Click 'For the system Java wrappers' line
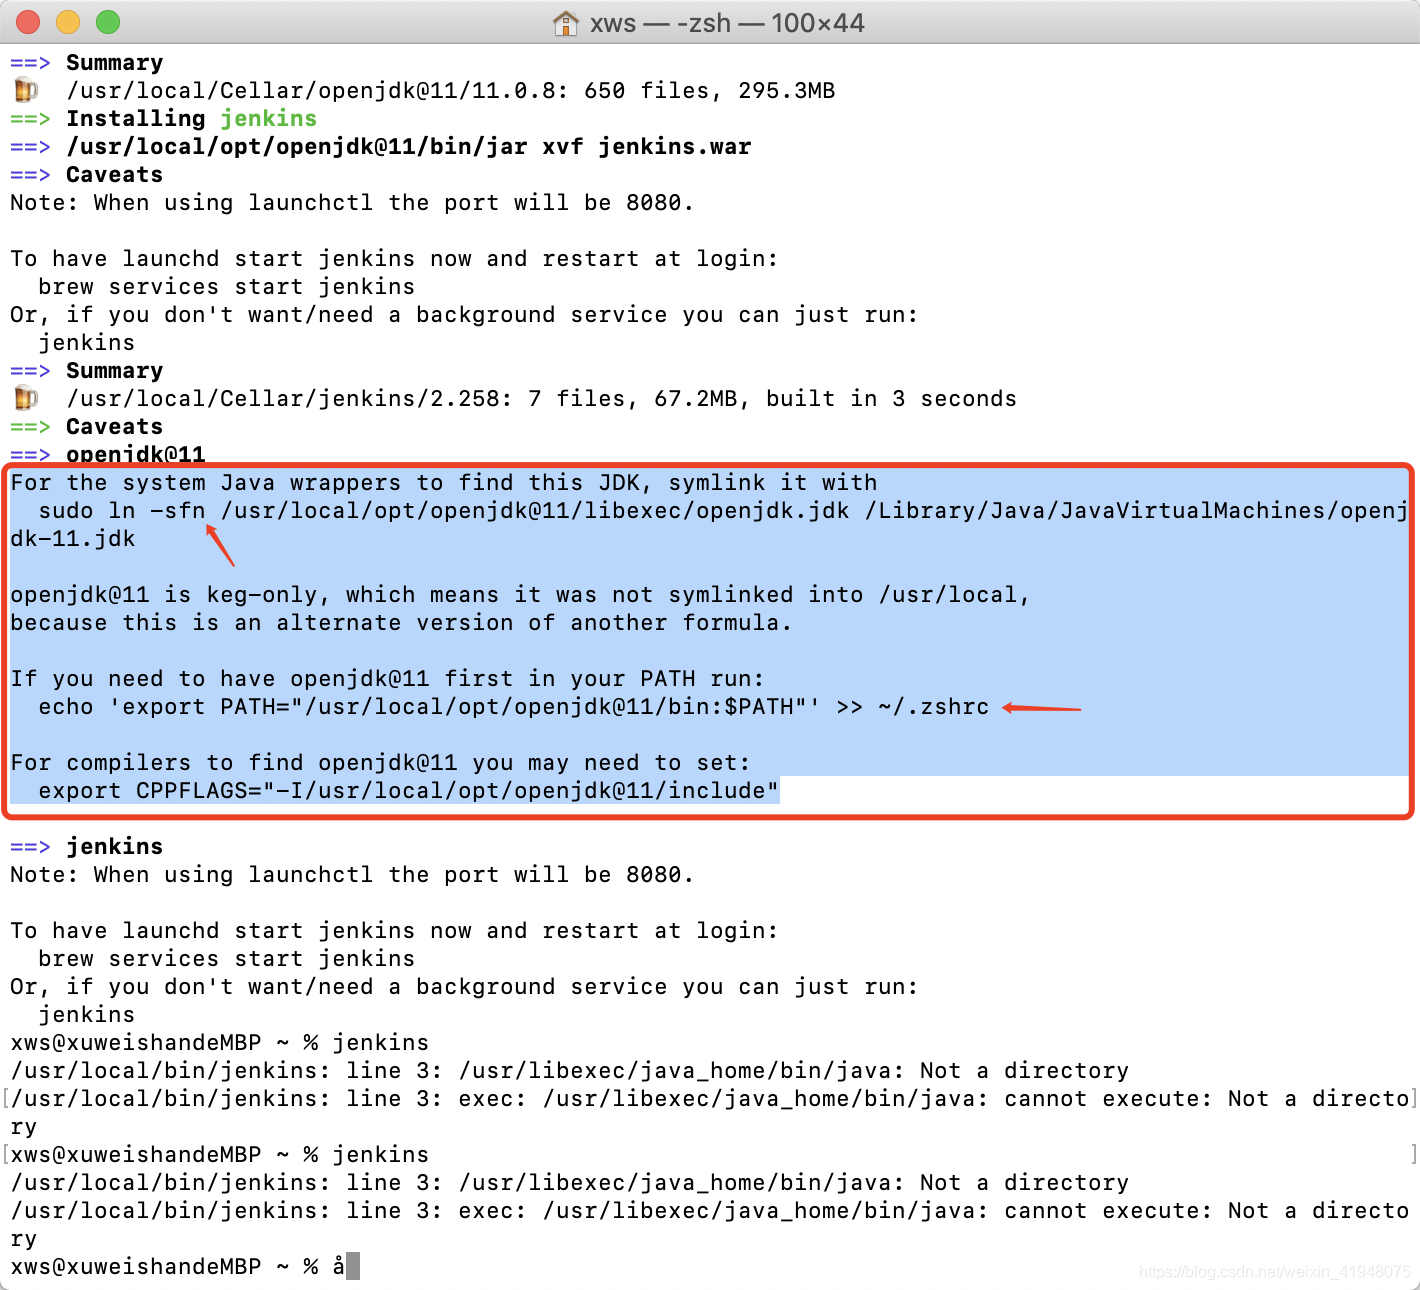Image resolution: width=1420 pixels, height=1290 pixels. tap(443, 482)
